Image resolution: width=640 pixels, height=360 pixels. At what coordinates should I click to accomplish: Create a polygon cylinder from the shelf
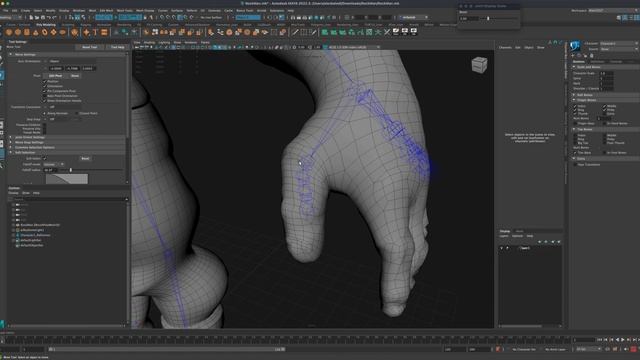27,32
